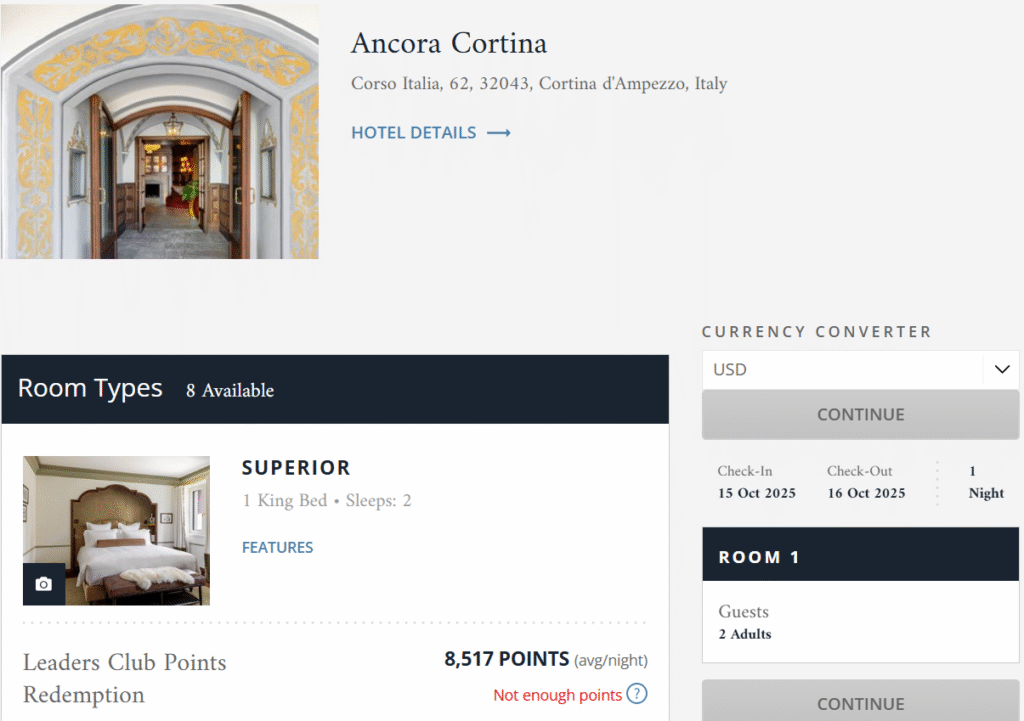Click the Guests 2 Adults field
Image resolution: width=1024 pixels, height=721 pixels.
[860, 622]
